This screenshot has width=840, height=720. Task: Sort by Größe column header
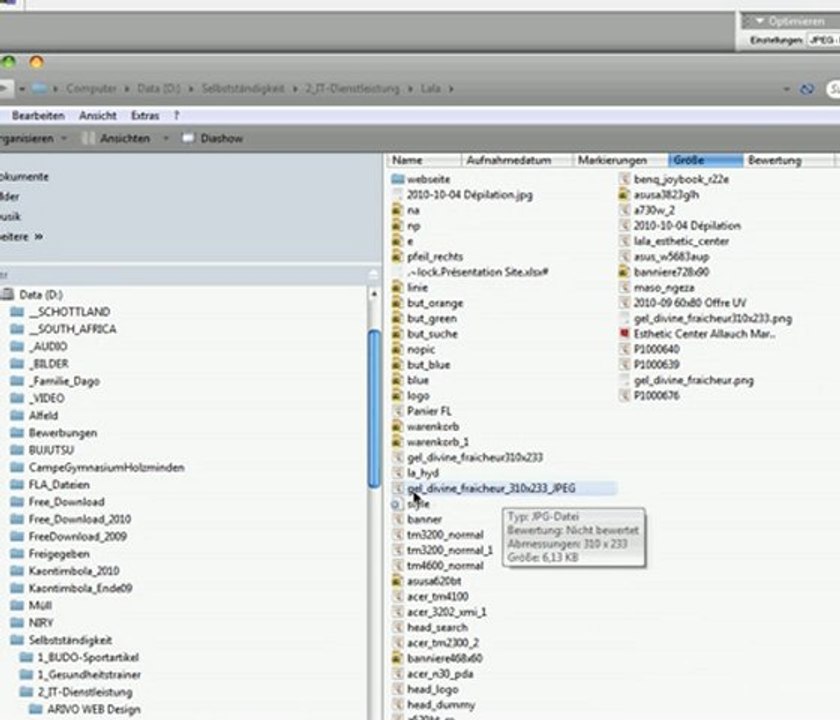tap(706, 160)
